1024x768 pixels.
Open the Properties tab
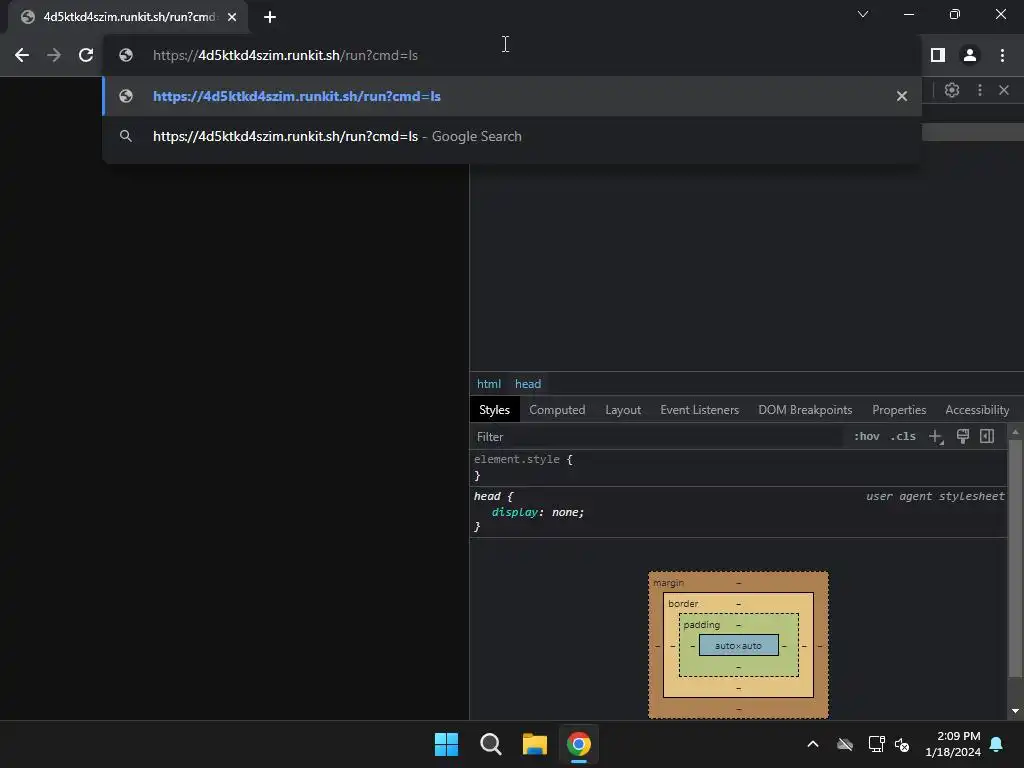pyautogui.click(x=899, y=410)
